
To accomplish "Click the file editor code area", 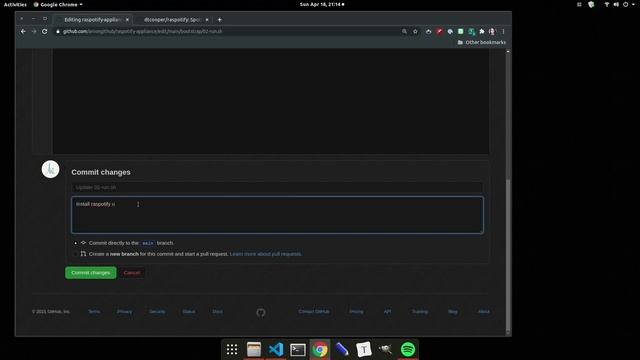I will pos(271,101).
